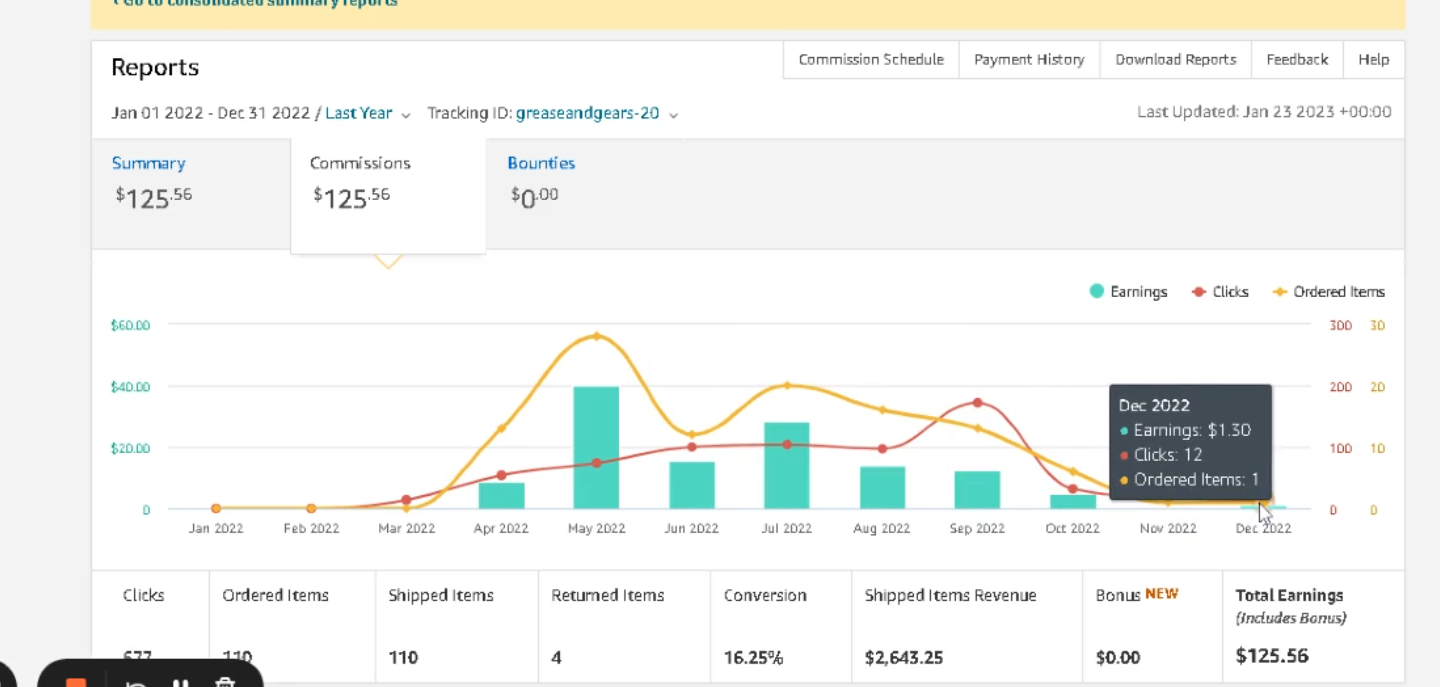This screenshot has height=687, width=1440.
Task: Click the returned items value 4
Action: [x=556, y=658]
